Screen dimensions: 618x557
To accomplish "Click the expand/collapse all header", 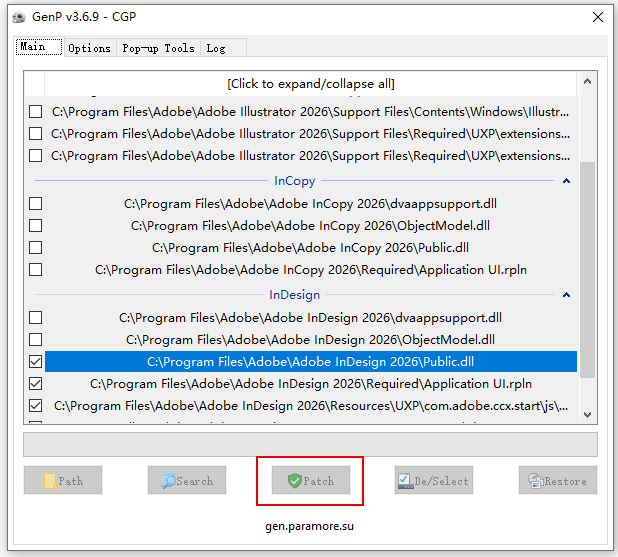I will click(310, 83).
